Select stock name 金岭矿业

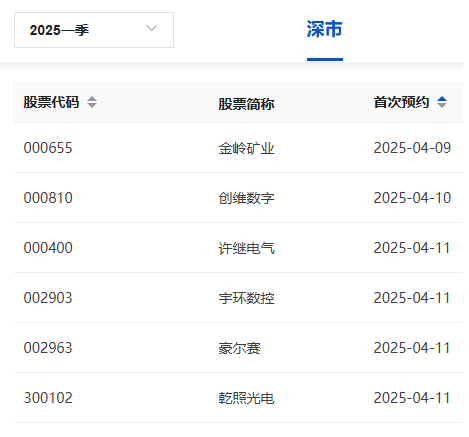coord(246,148)
